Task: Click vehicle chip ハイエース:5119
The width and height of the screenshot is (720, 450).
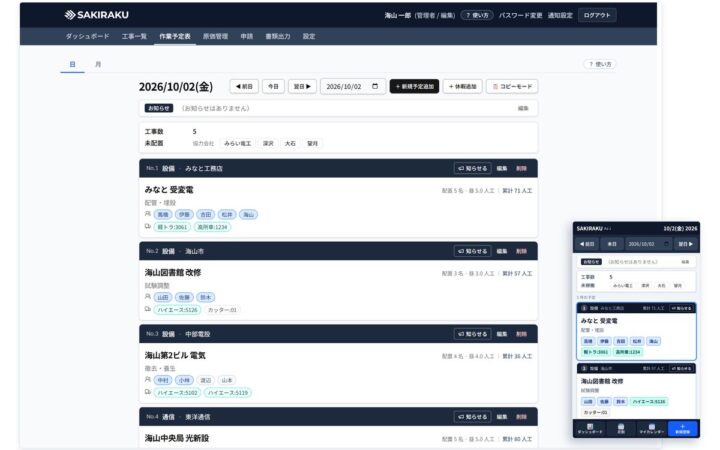Action: [x=228, y=393]
